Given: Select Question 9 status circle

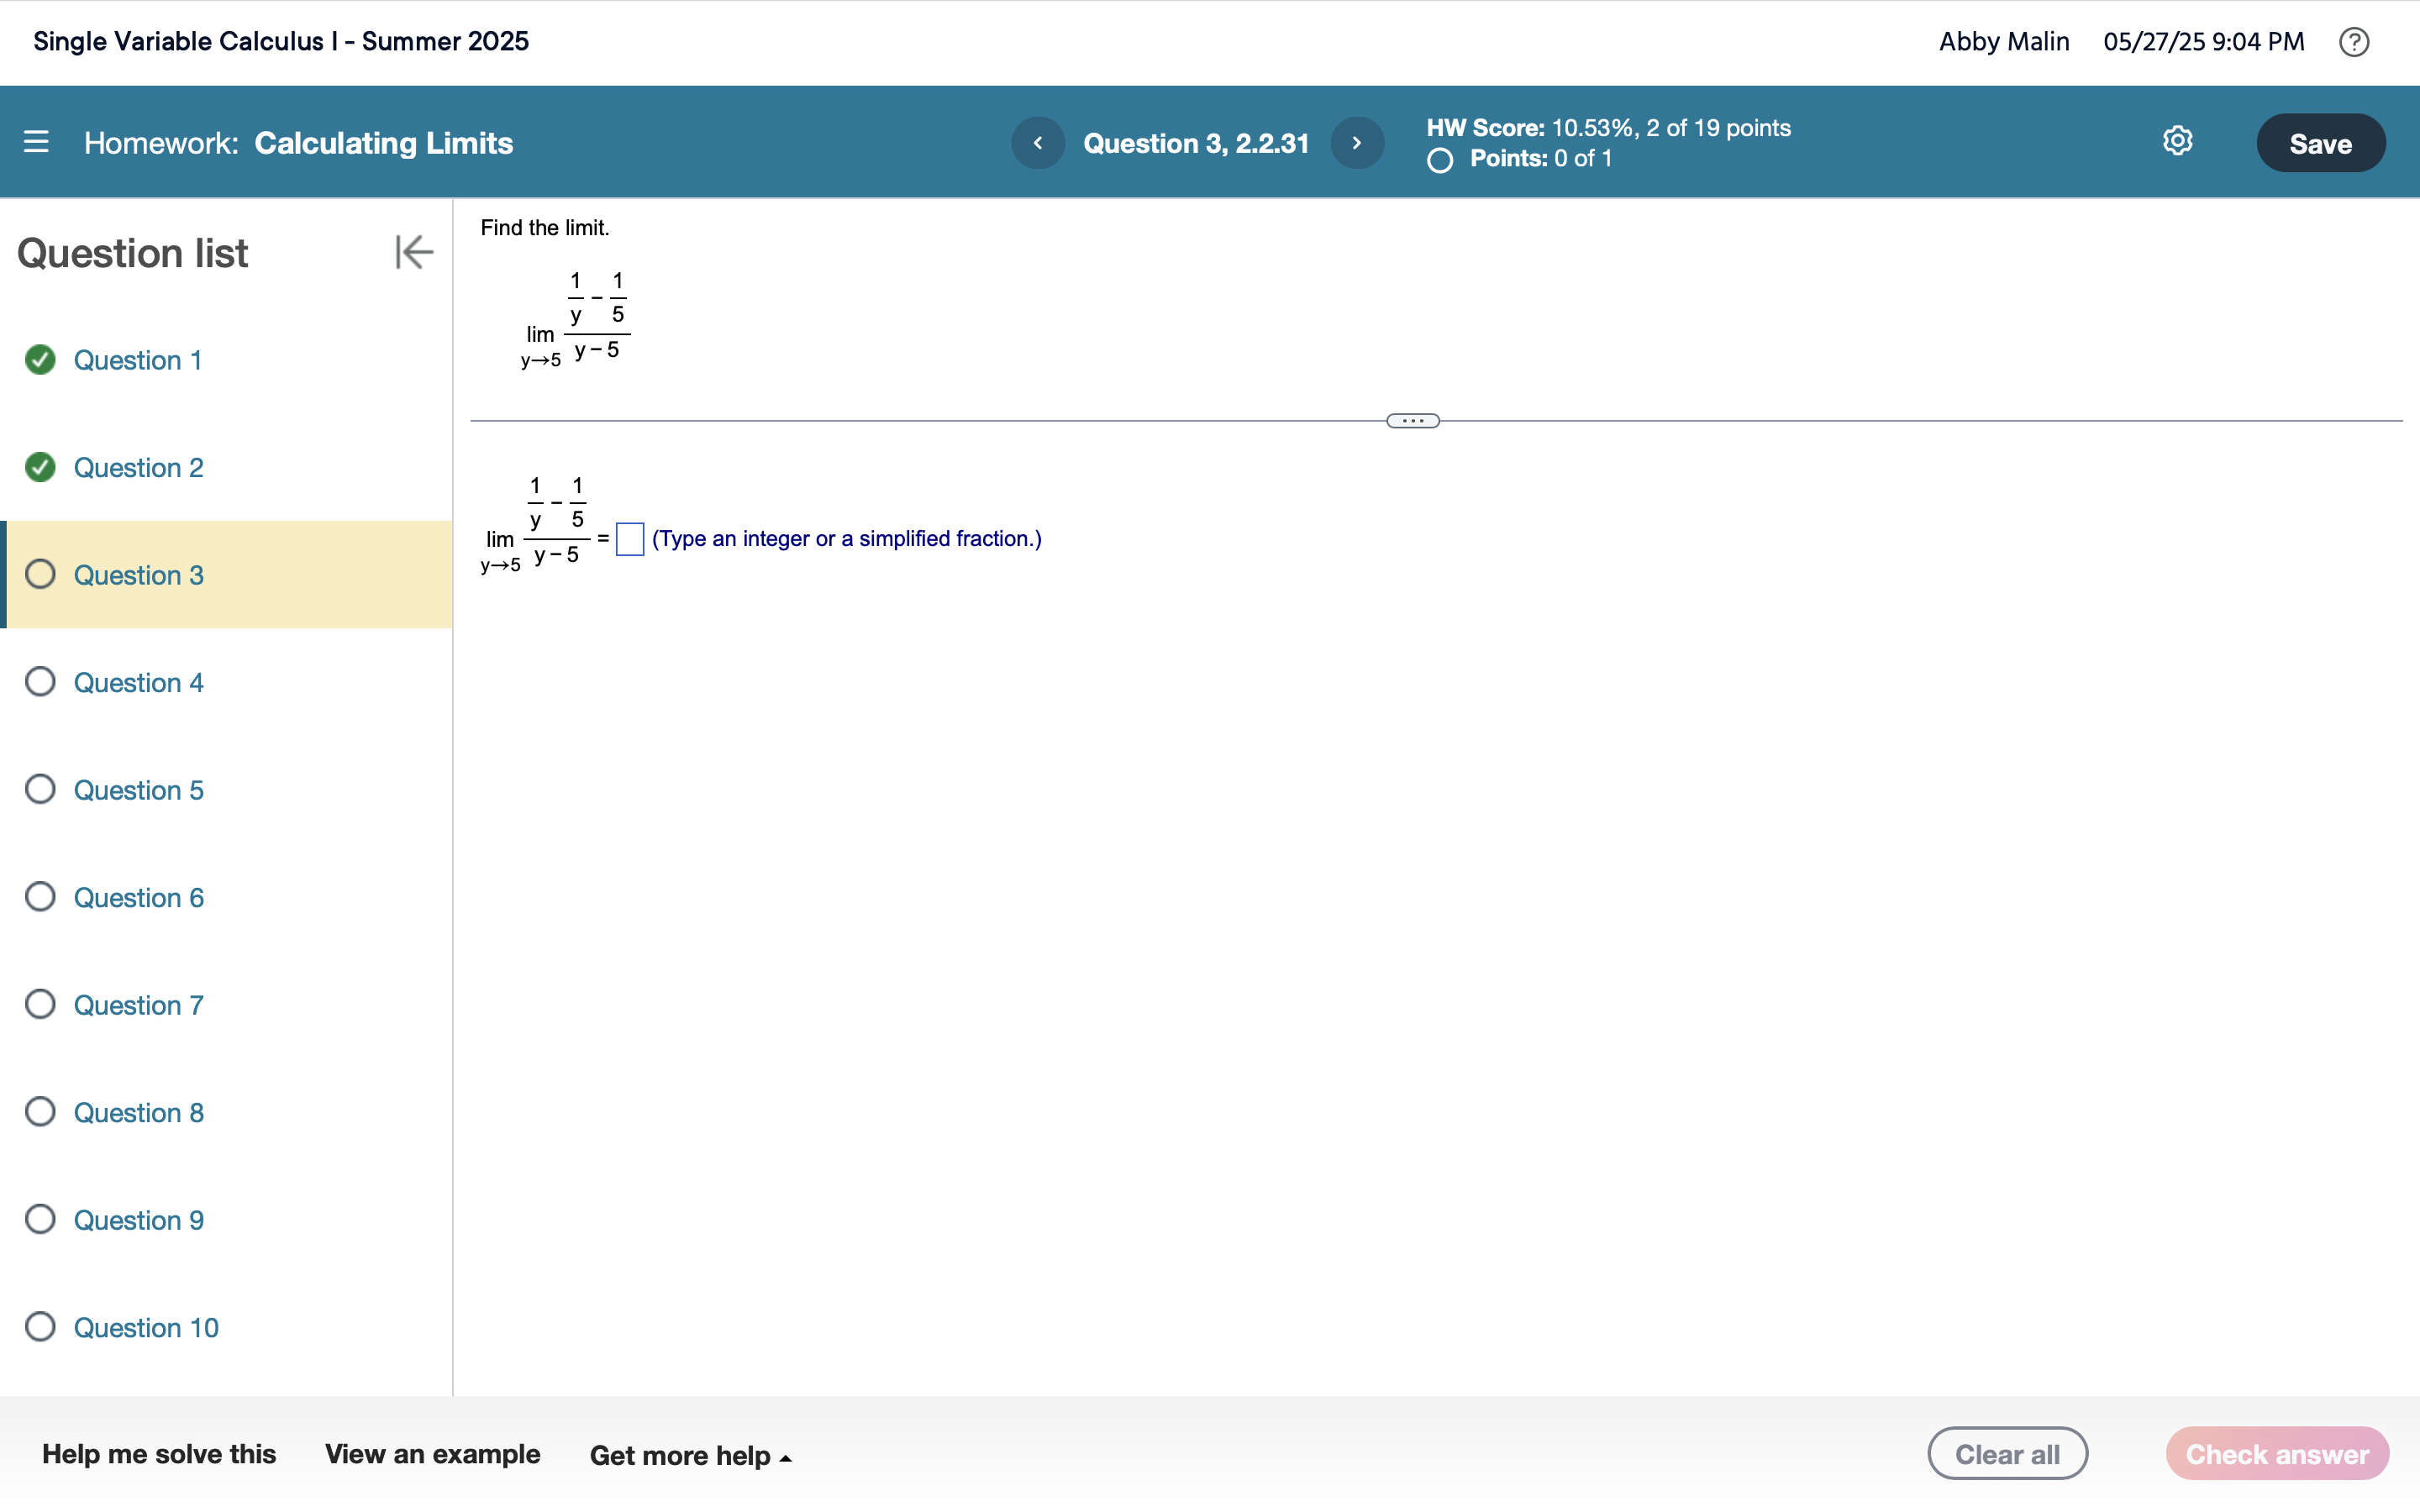Looking at the screenshot, I should 40,1219.
